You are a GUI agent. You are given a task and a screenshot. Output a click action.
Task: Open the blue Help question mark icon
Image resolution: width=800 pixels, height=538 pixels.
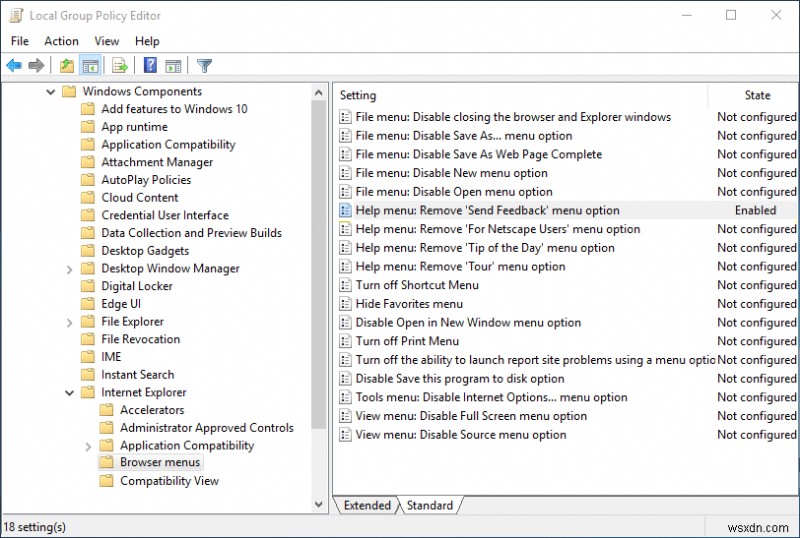pos(150,65)
